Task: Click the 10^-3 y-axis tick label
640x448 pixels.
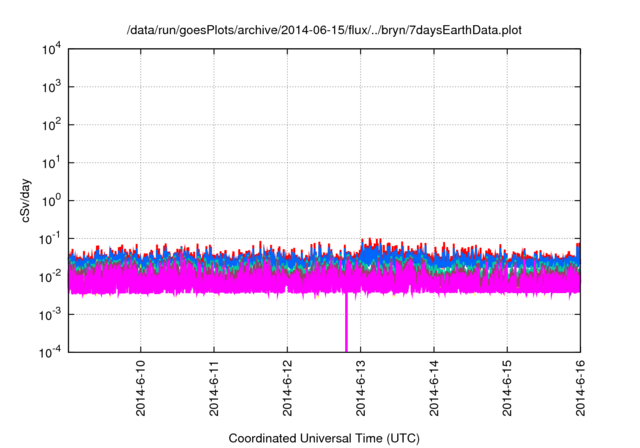Action: tap(50, 315)
